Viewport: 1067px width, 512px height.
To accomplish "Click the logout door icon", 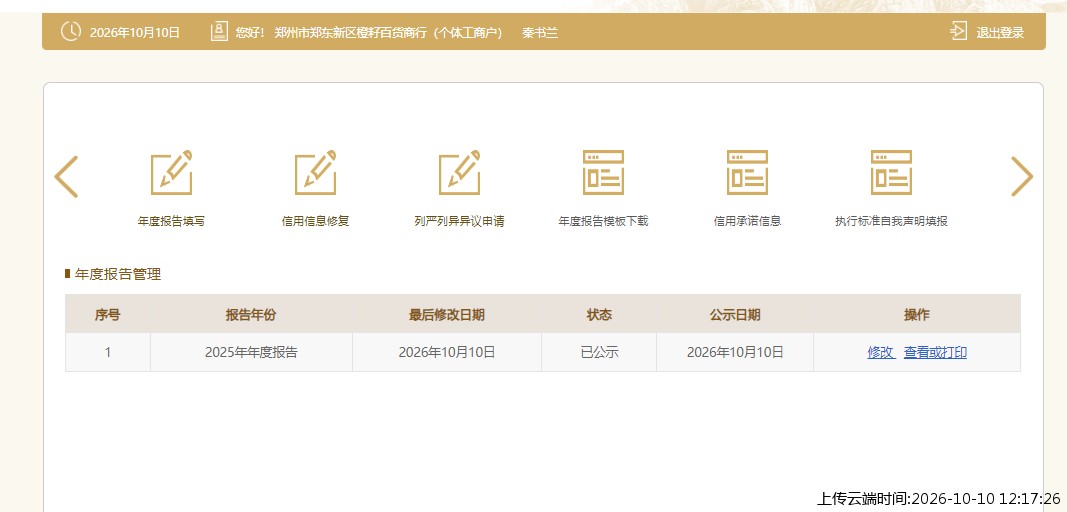I will pyautogui.click(x=958, y=31).
